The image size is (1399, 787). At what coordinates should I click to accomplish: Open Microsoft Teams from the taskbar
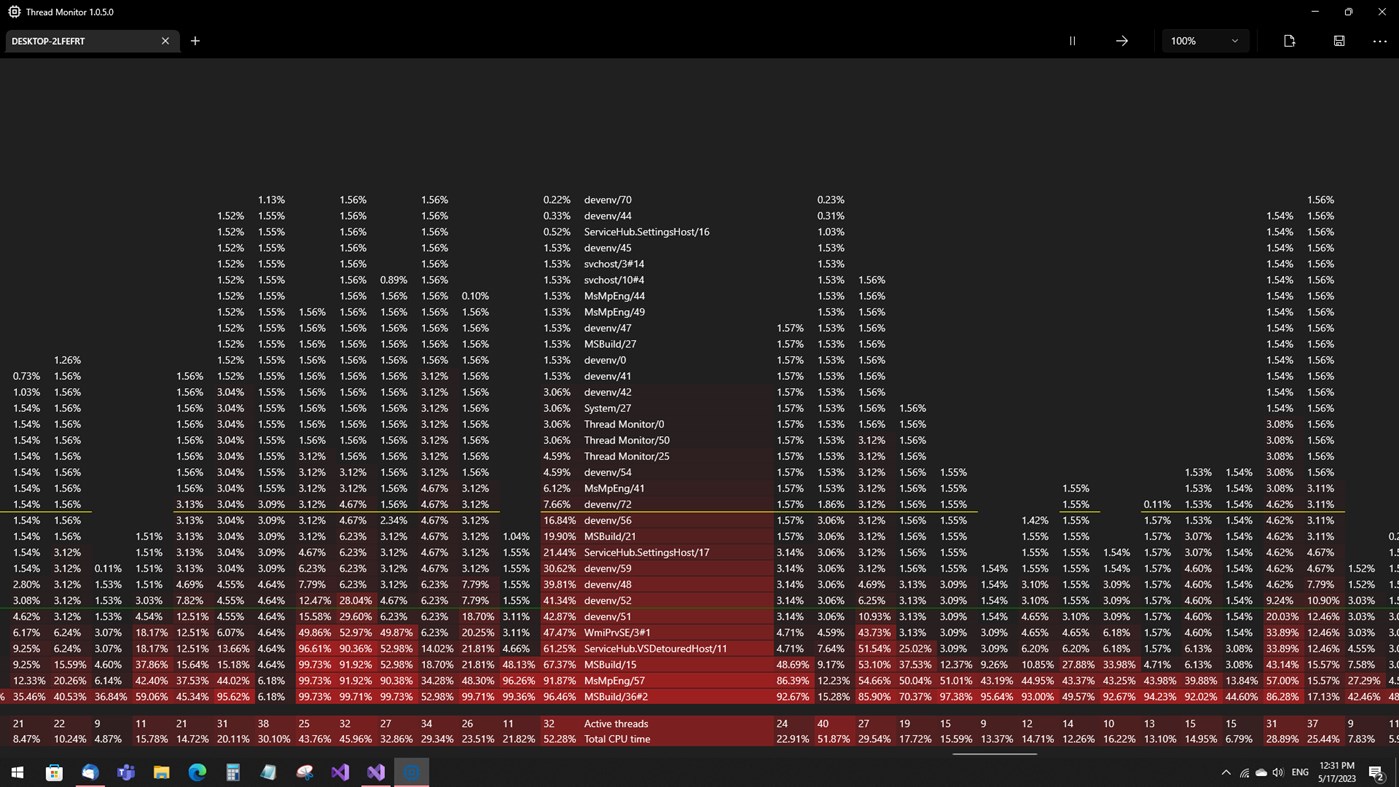tap(125, 771)
